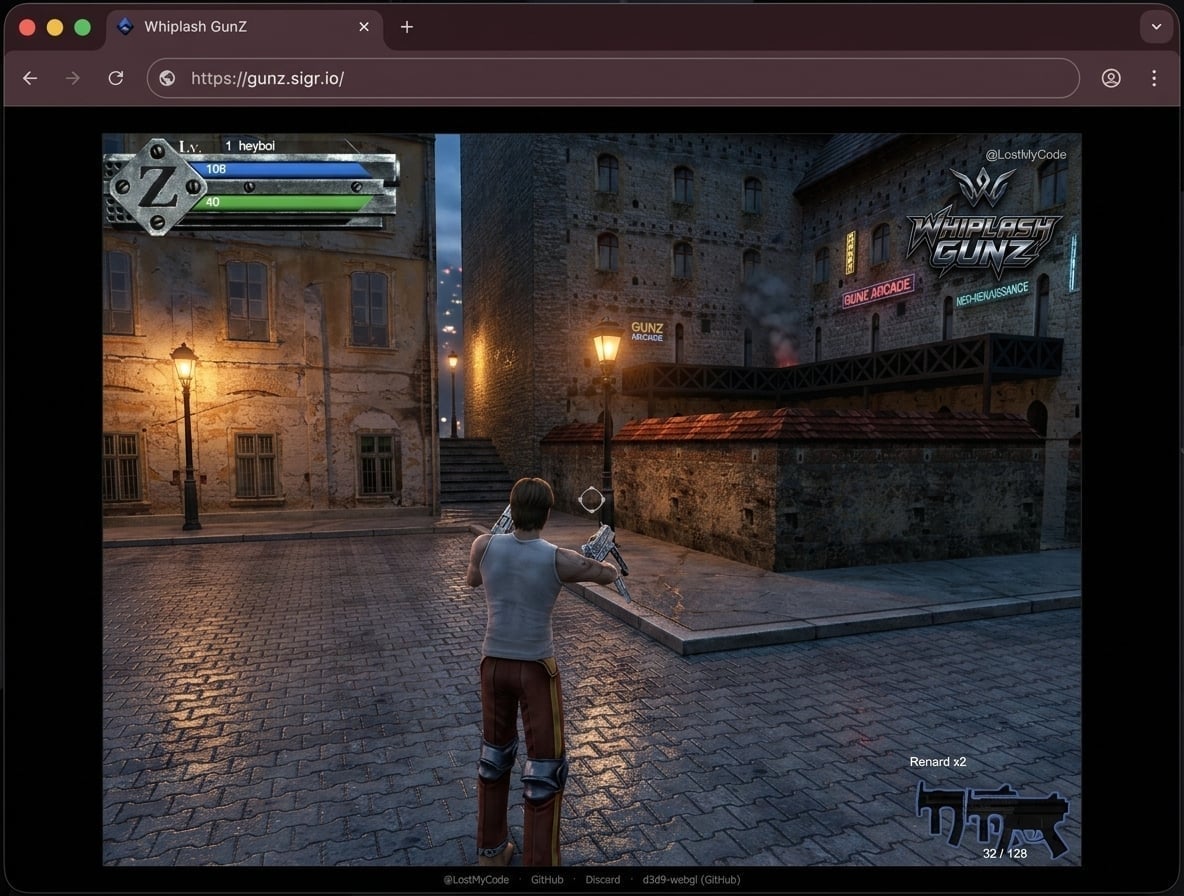Image resolution: width=1184 pixels, height=896 pixels.
Task: Open the three-dot browser menu
Action: pyautogui.click(x=1154, y=78)
